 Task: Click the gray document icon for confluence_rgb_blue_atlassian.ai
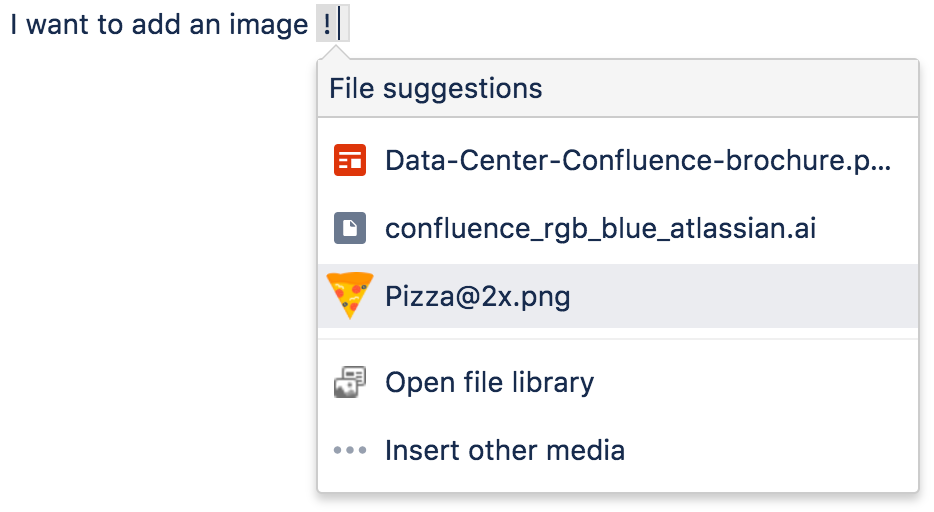350,228
